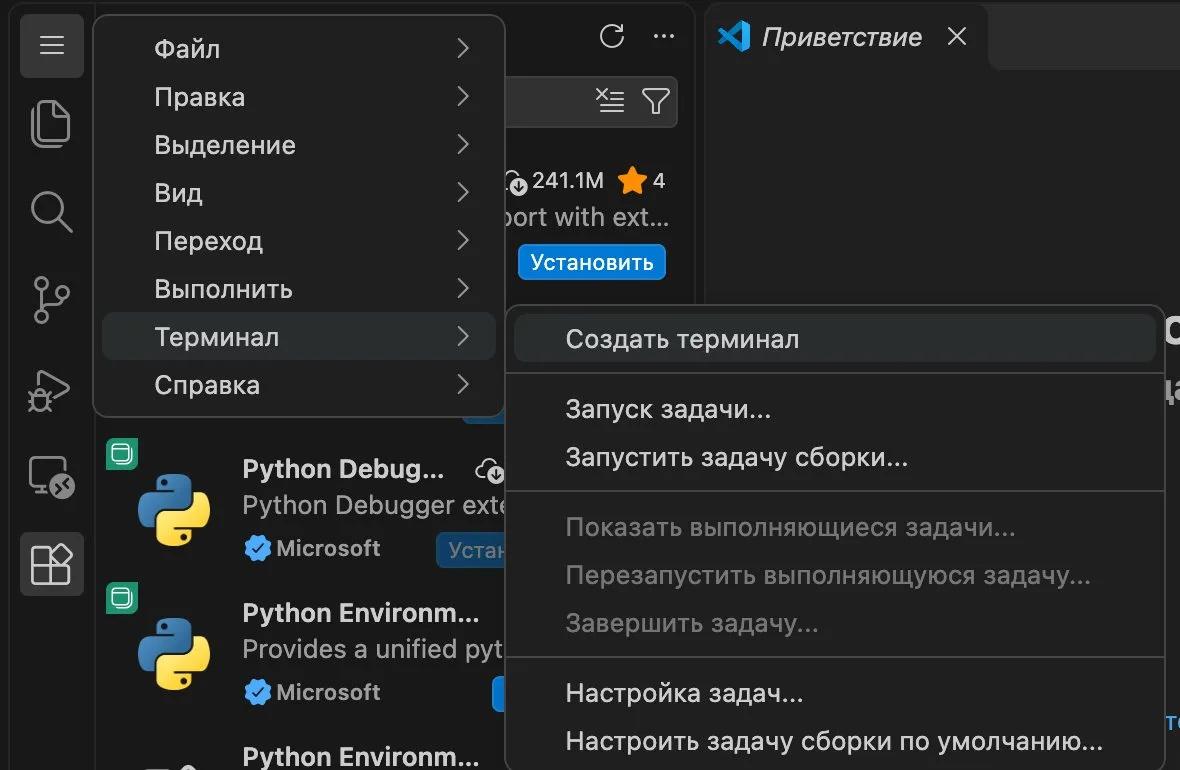Click disabled item Перезапустить выполняющуюся задачу...
The image size is (1180, 770).
point(835,575)
